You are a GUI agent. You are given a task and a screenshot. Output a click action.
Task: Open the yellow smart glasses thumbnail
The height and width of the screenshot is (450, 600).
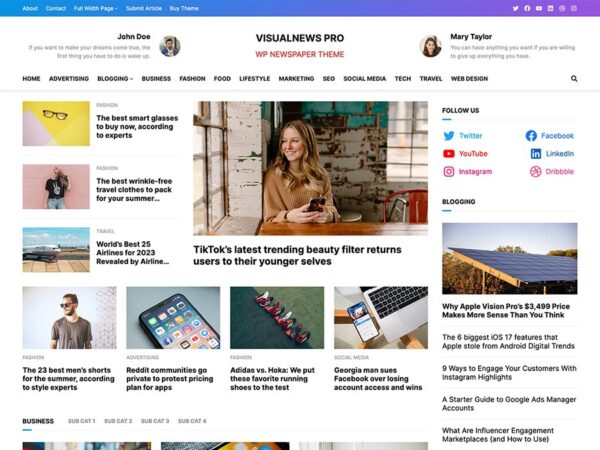click(56, 124)
